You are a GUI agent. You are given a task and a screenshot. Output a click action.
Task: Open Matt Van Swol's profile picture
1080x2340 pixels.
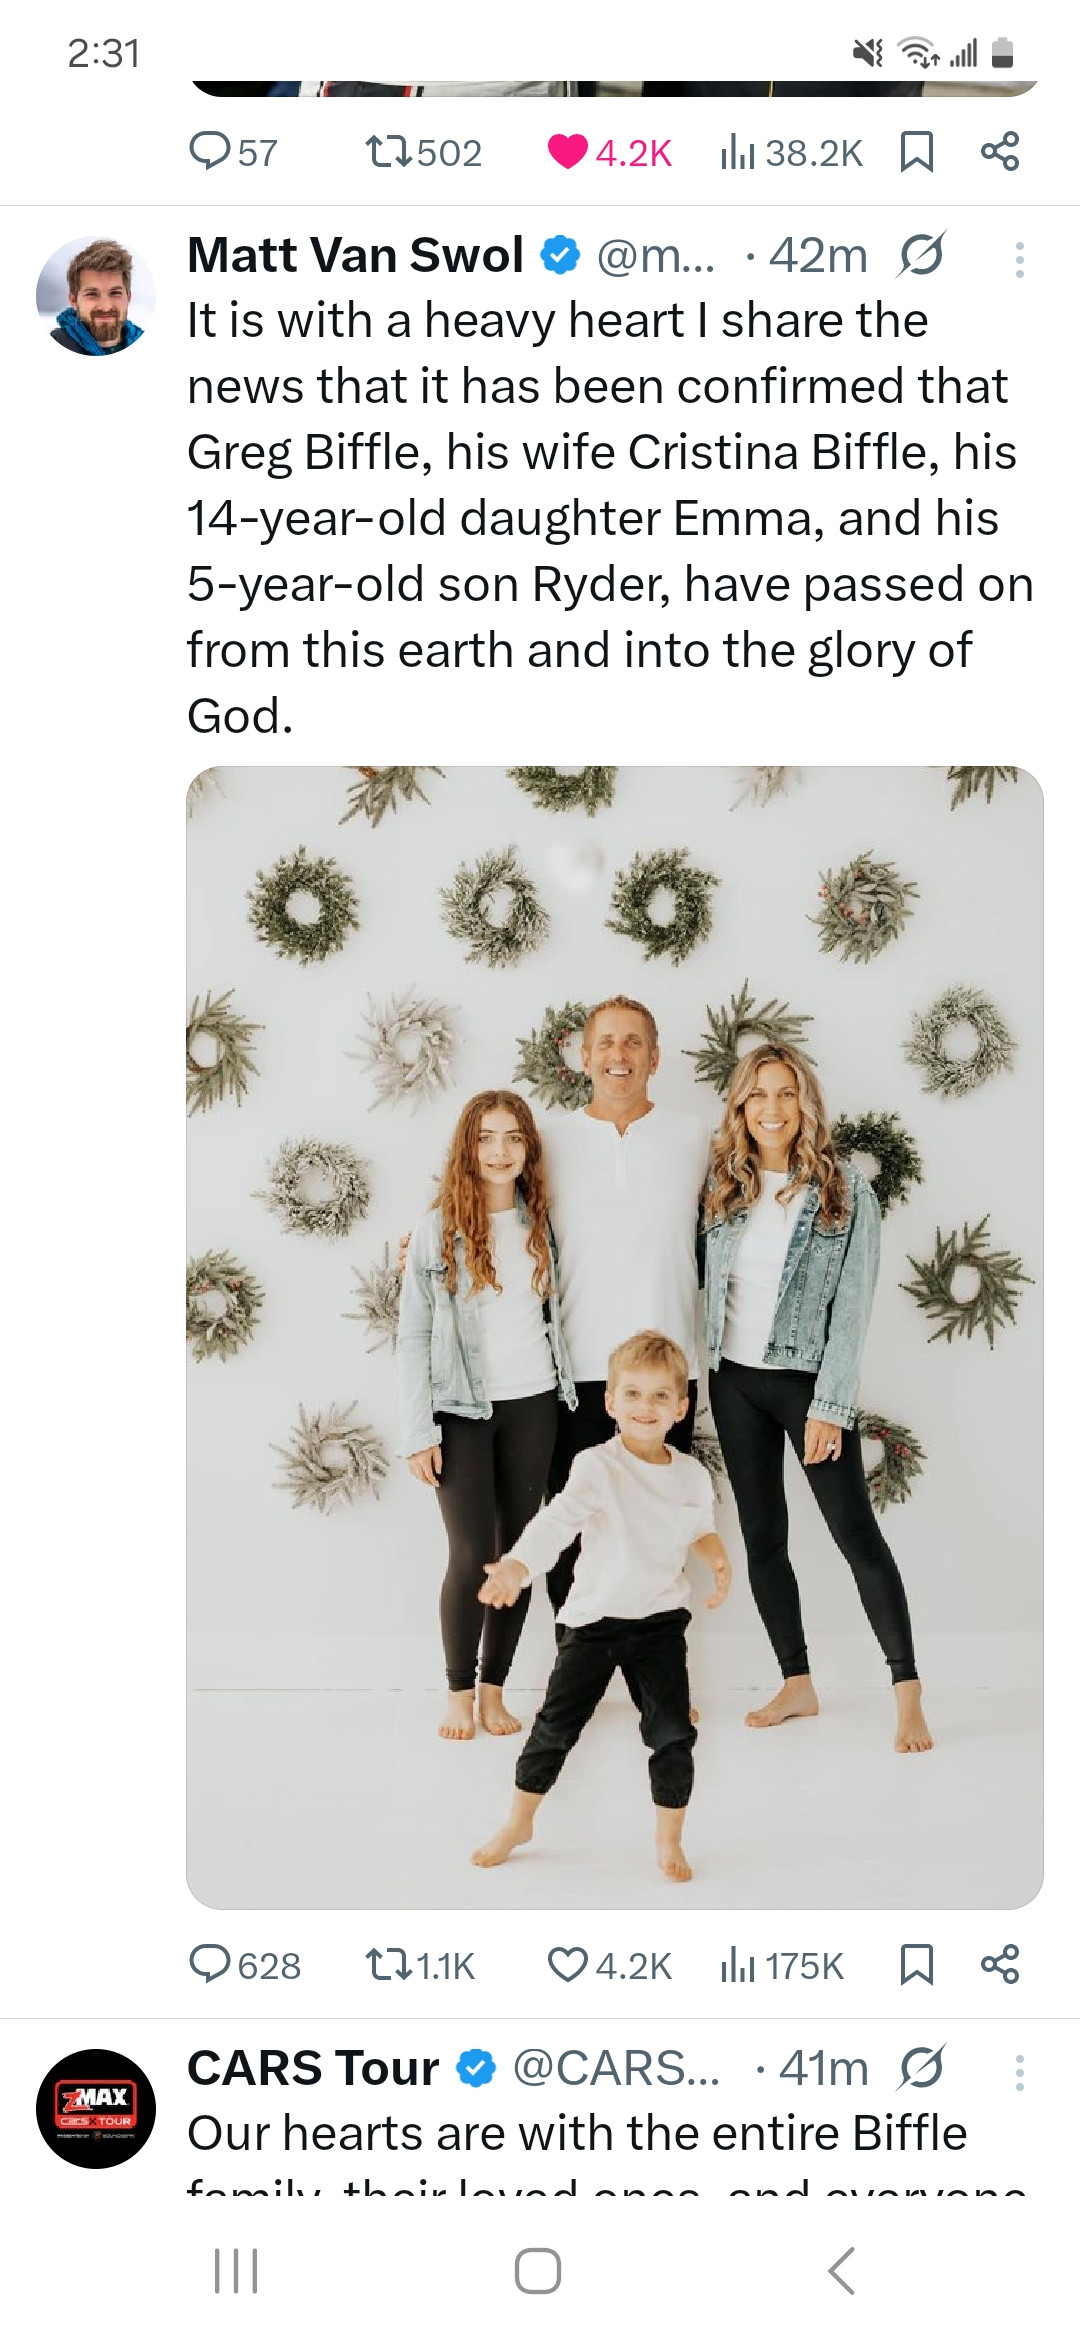pos(96,296)
